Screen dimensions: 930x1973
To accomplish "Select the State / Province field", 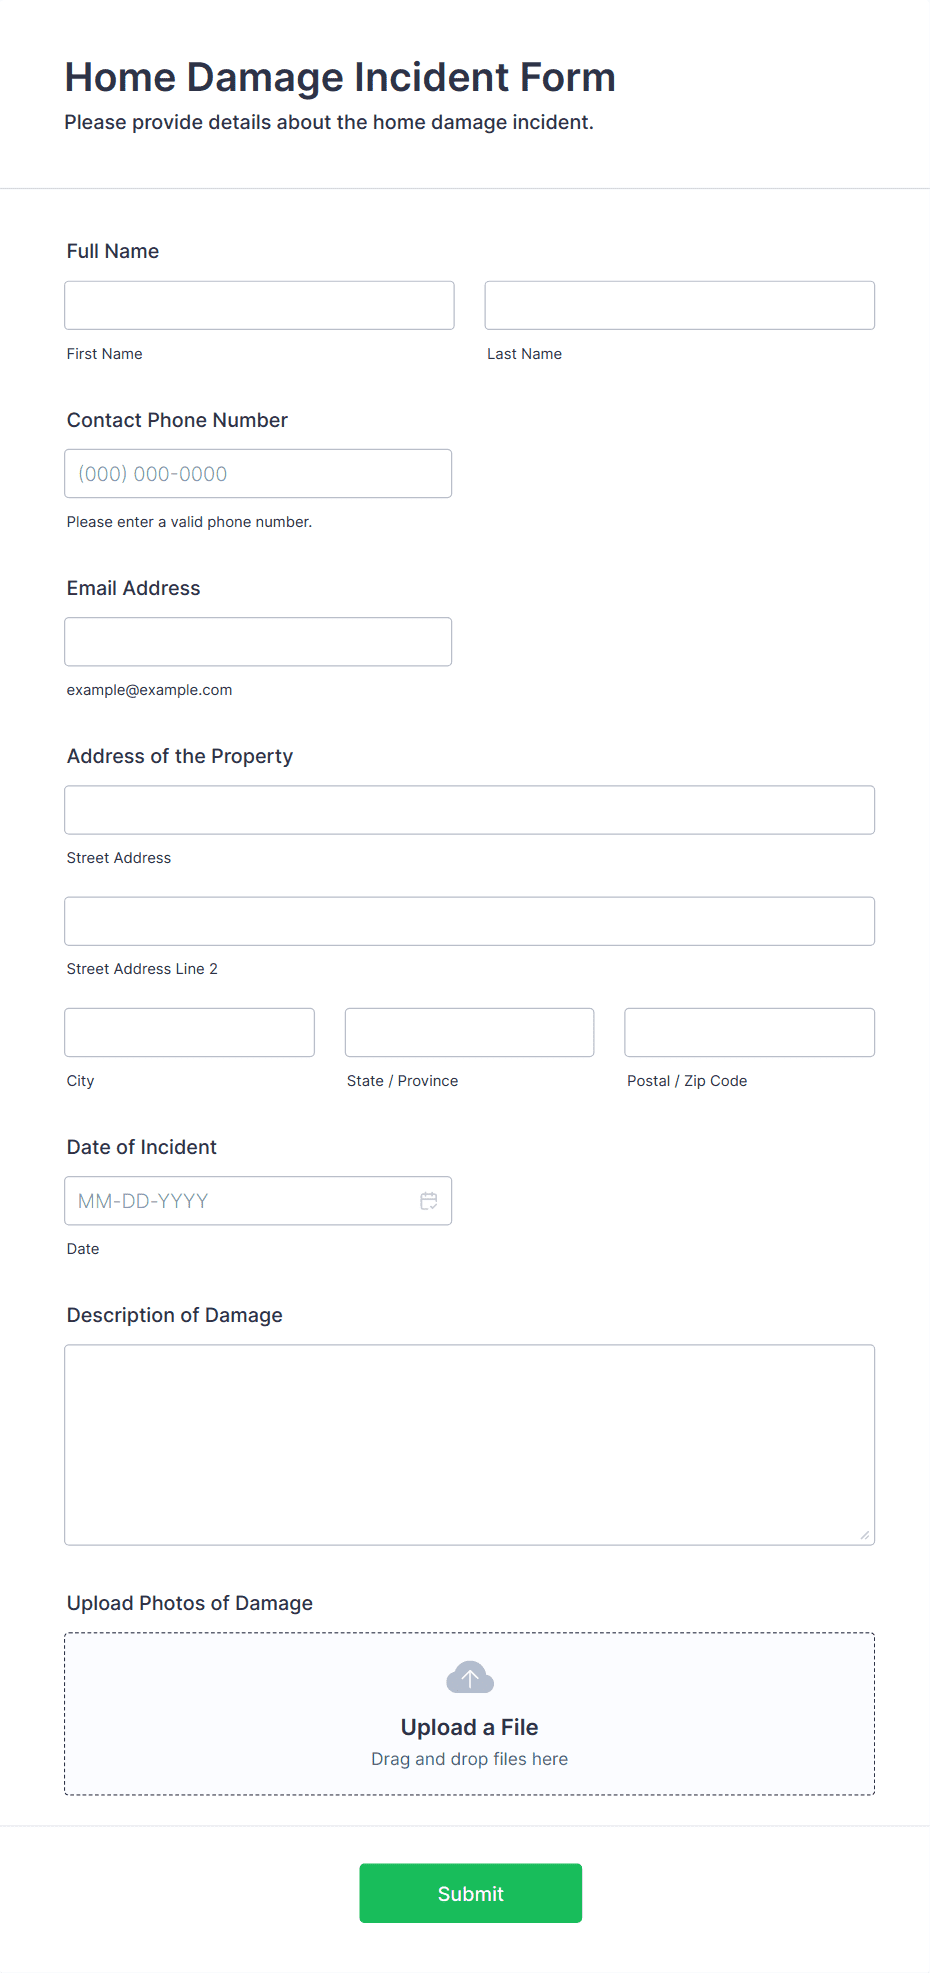I will 469,1032.
